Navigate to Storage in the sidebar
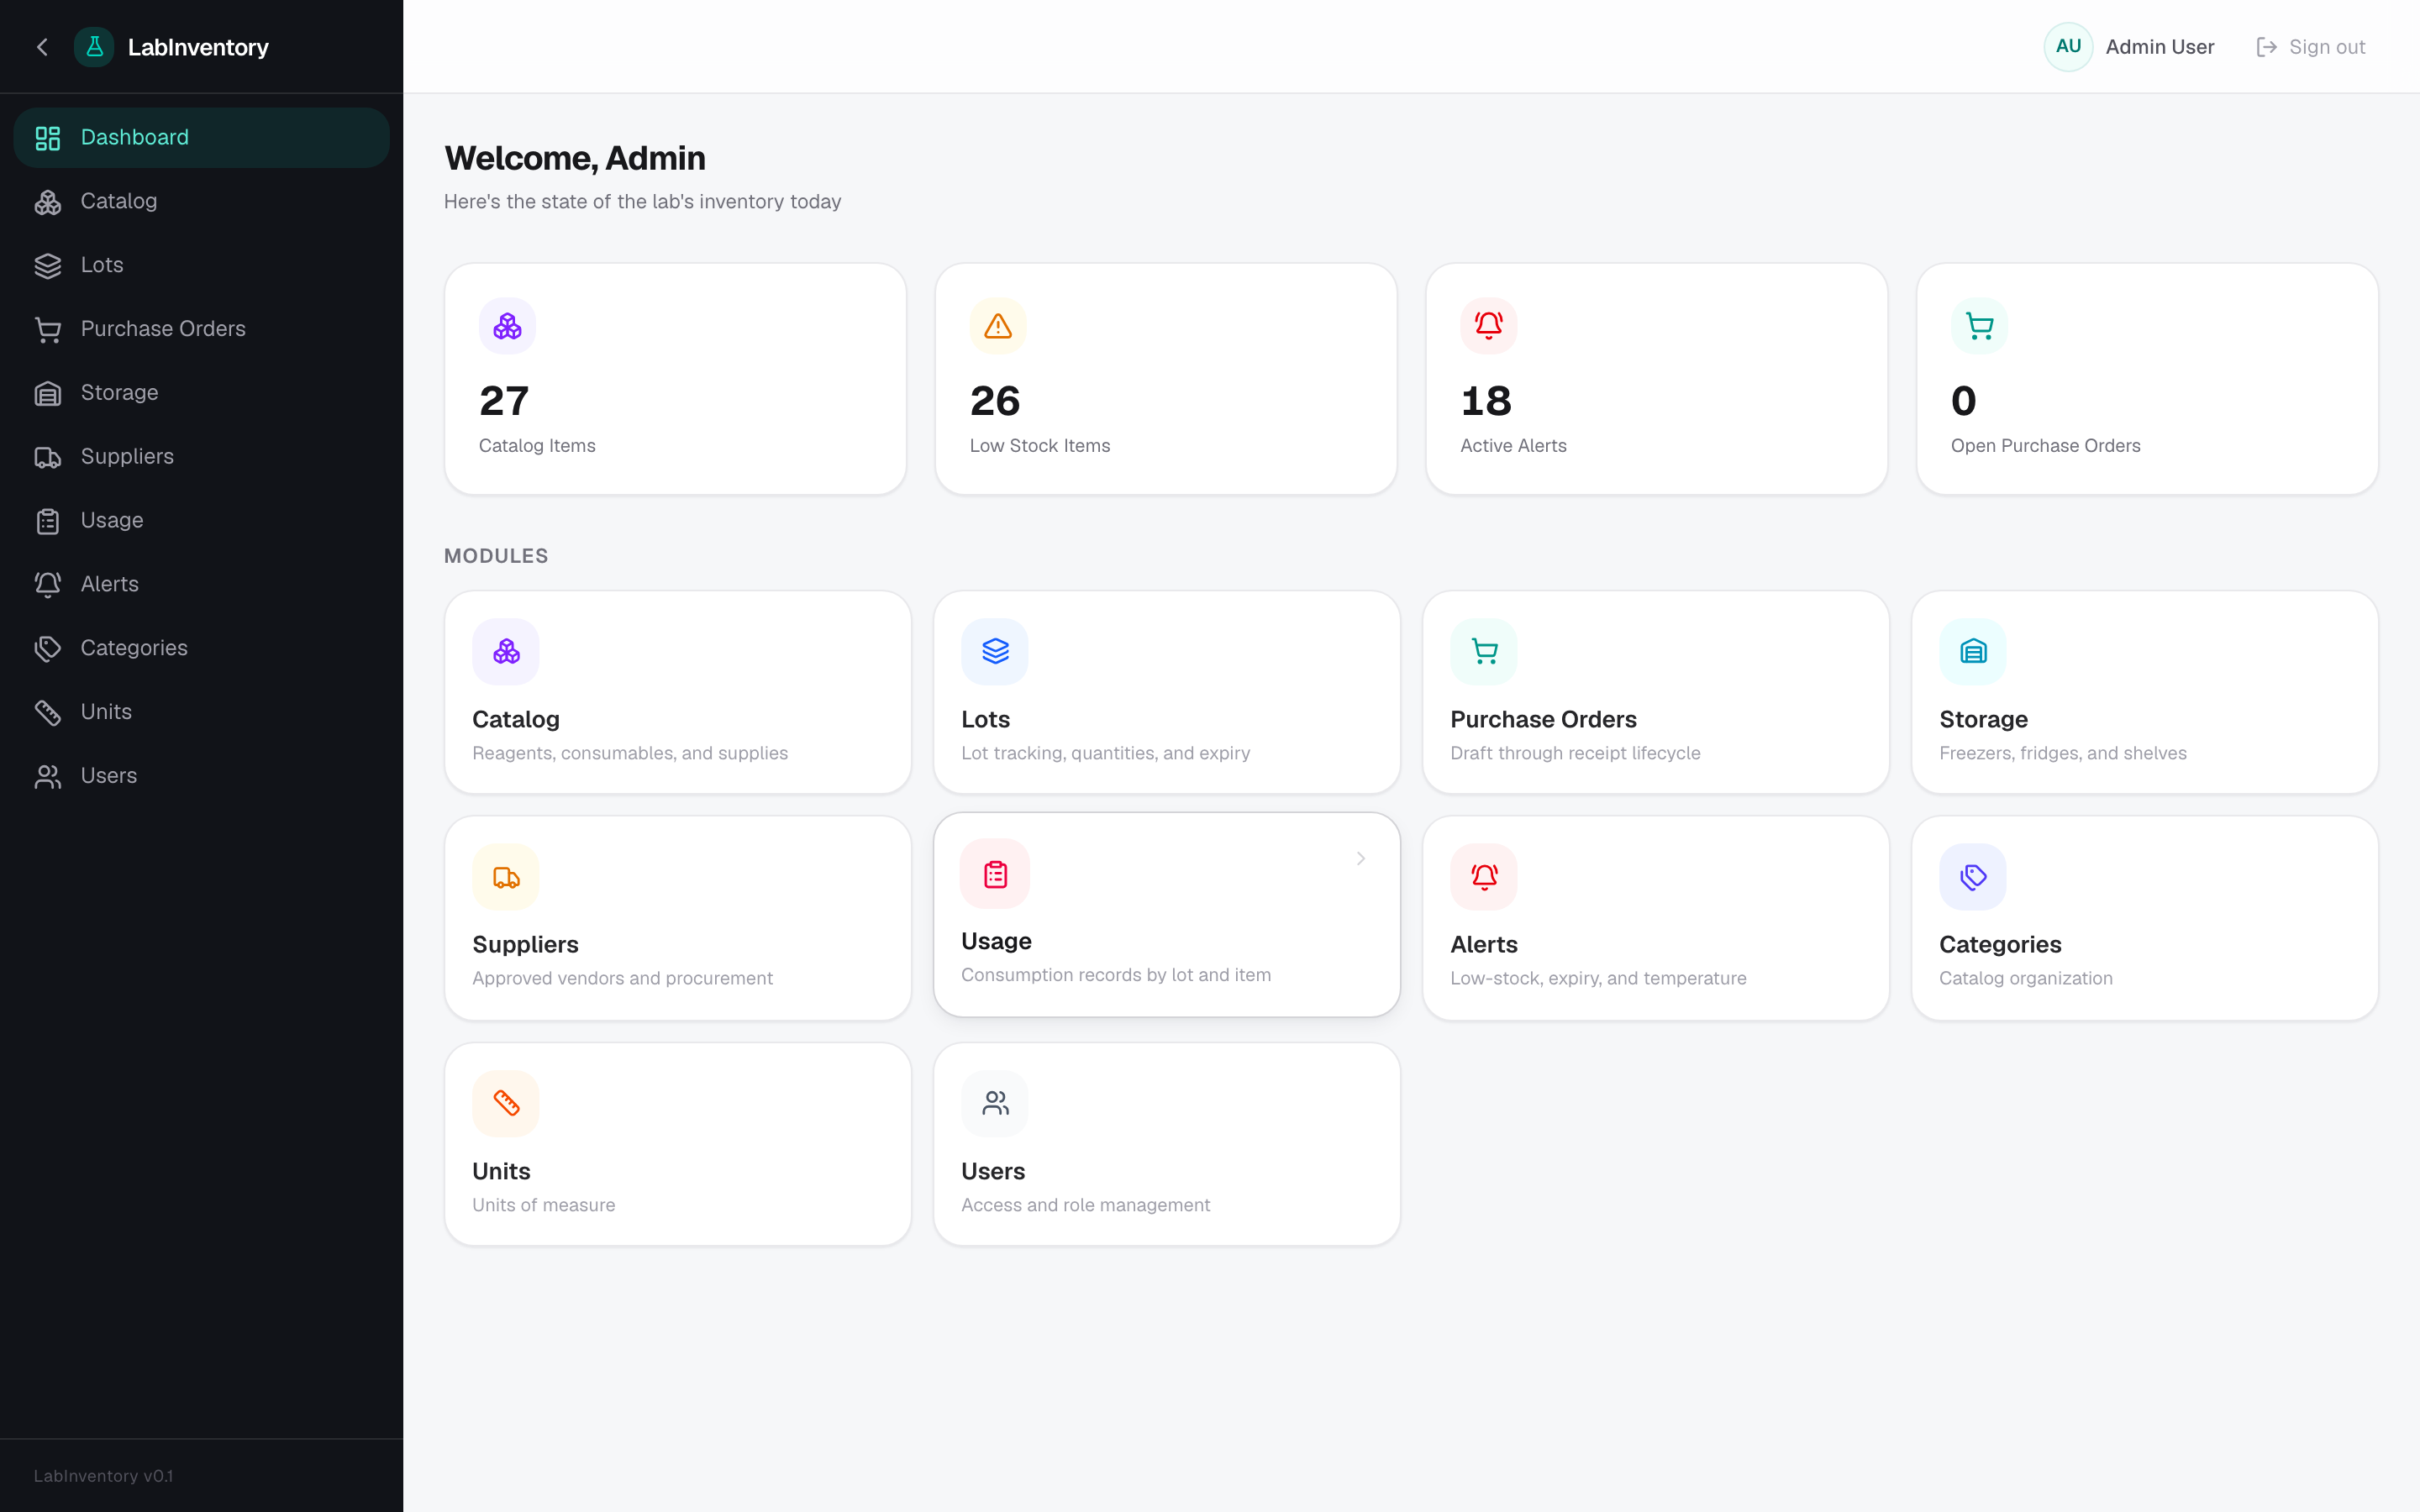 click(201, 394)
